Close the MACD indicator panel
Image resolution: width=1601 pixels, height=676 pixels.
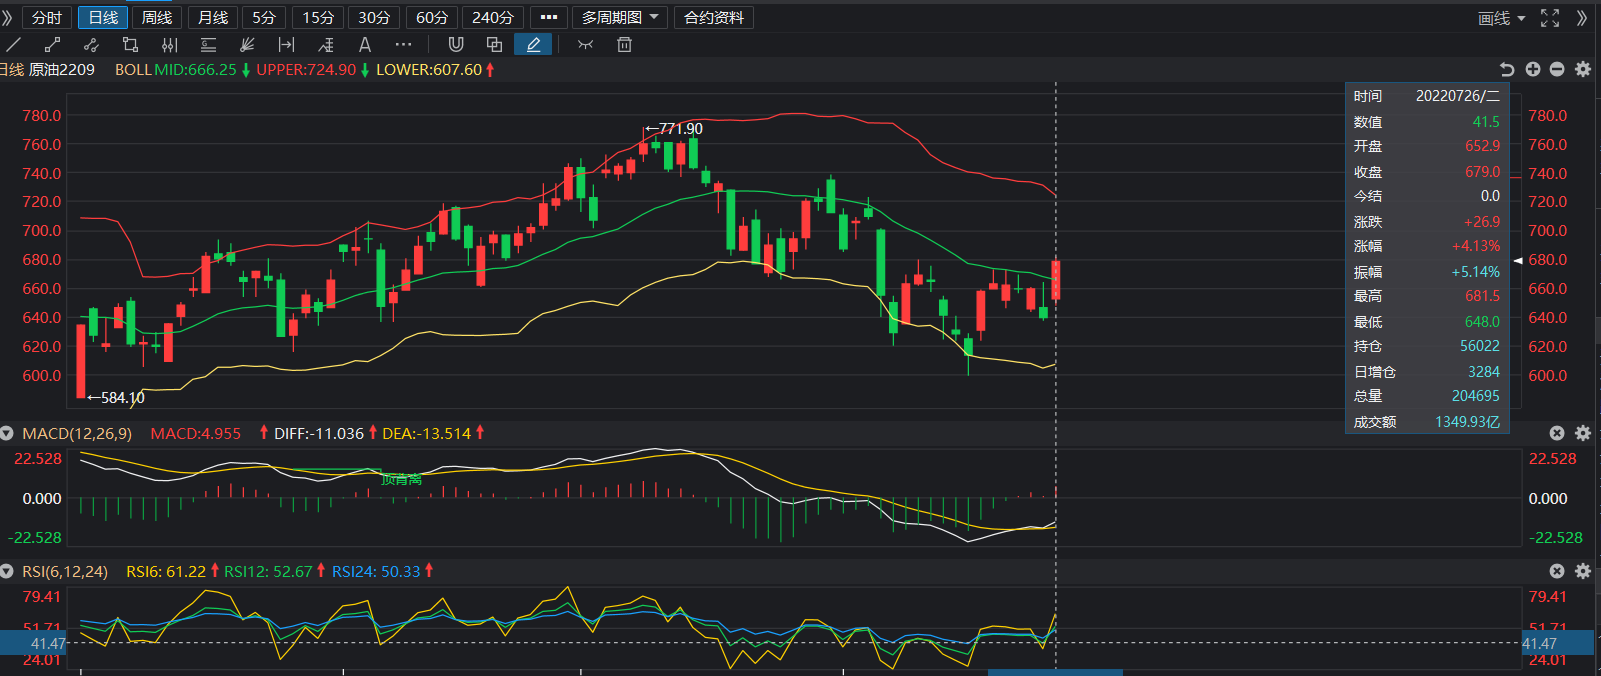(1557, 433)
